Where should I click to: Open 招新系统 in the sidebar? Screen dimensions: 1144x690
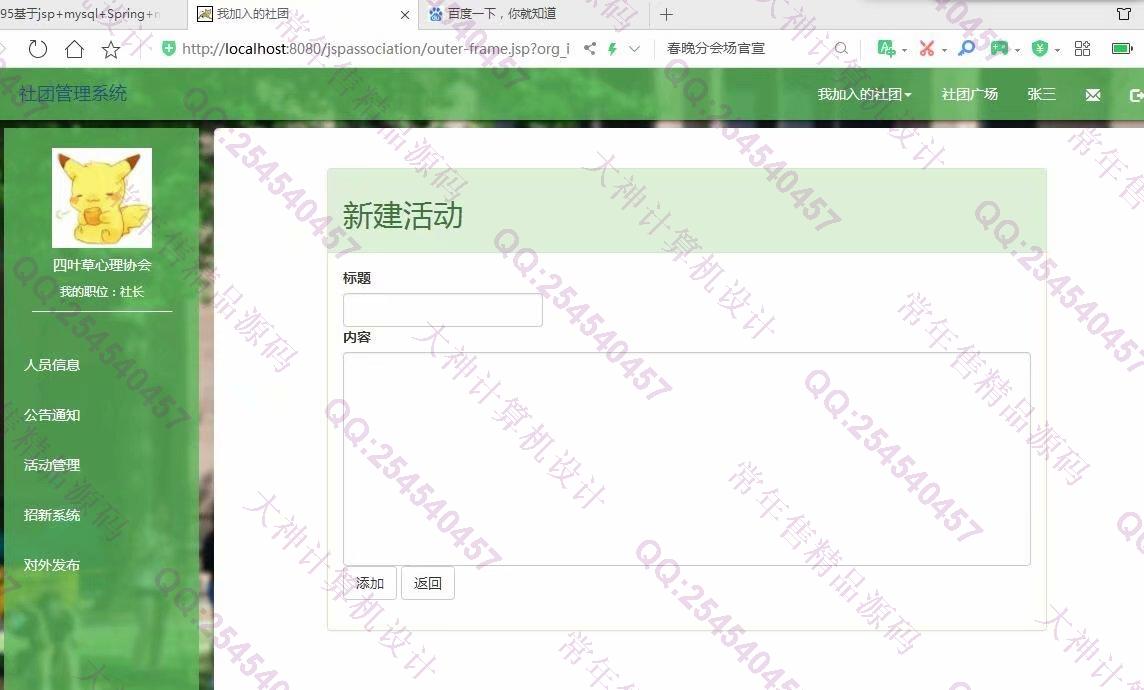pyautogui.click(x=52, y=515)
